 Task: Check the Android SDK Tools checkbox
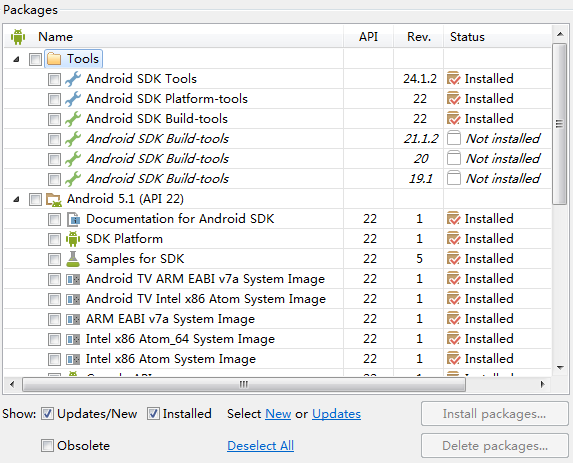point(54,79)
